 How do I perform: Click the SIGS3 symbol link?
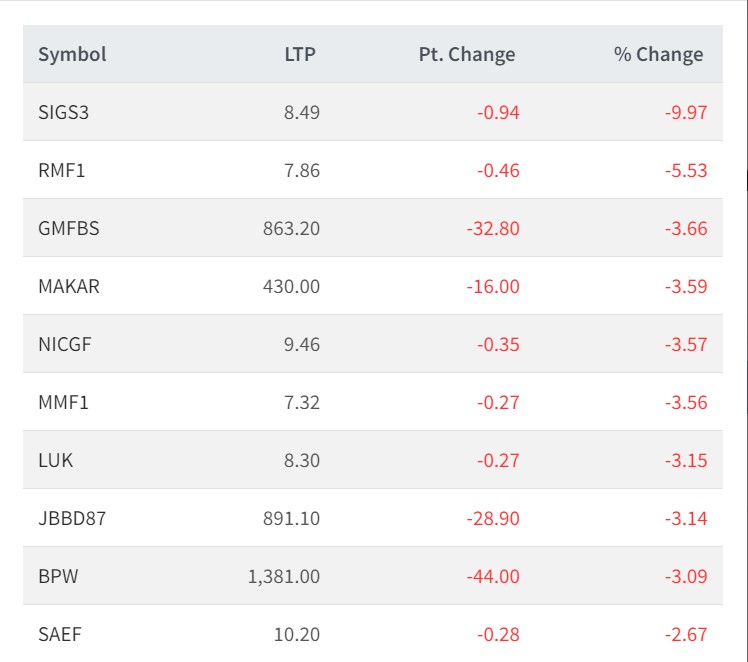click(x=63, y=112)
